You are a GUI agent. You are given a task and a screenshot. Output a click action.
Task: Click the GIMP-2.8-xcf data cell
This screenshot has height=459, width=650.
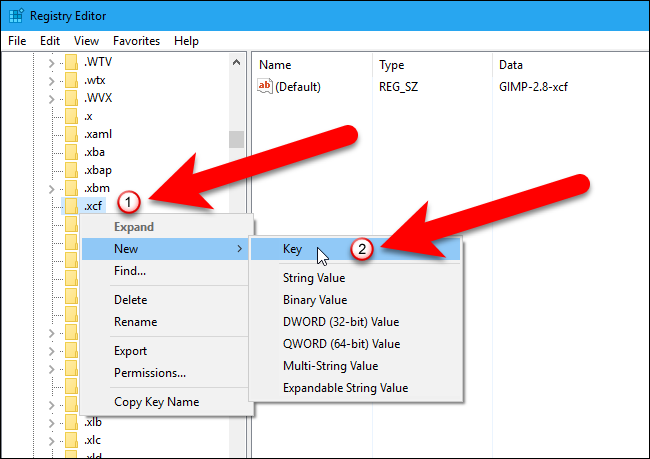533,87
